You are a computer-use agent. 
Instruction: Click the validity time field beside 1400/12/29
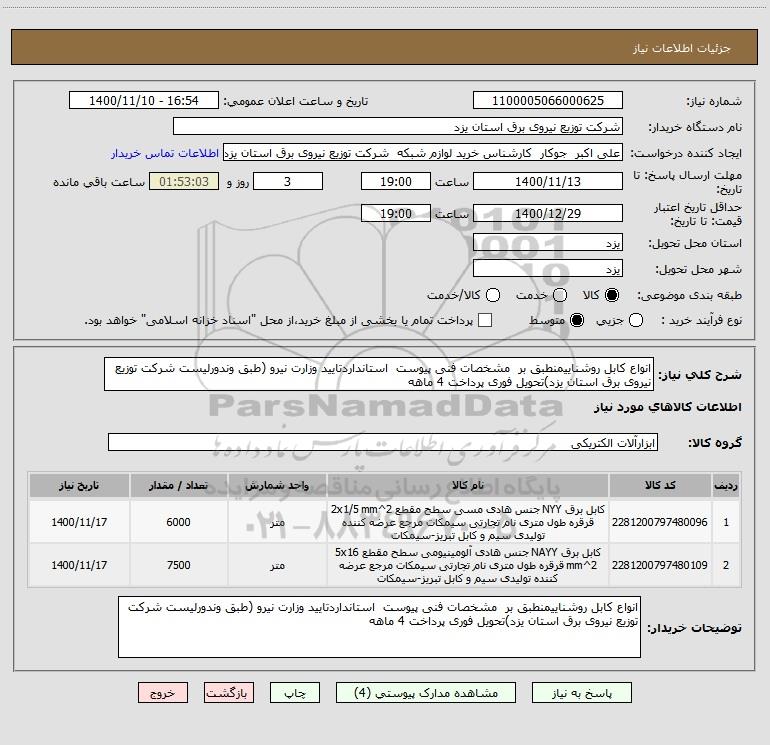[396, 214]
